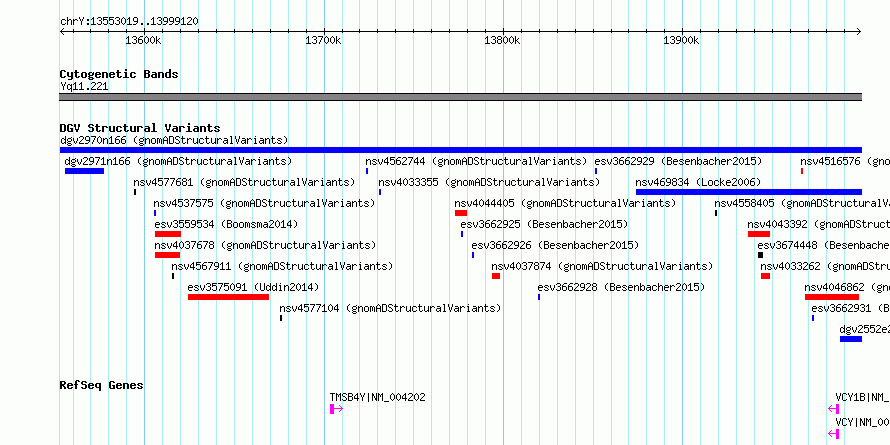Open the esv3559534 (Boomsma2014) label
Image resolution: width=890 pixels, height=445 pixels.
[226, 224]
